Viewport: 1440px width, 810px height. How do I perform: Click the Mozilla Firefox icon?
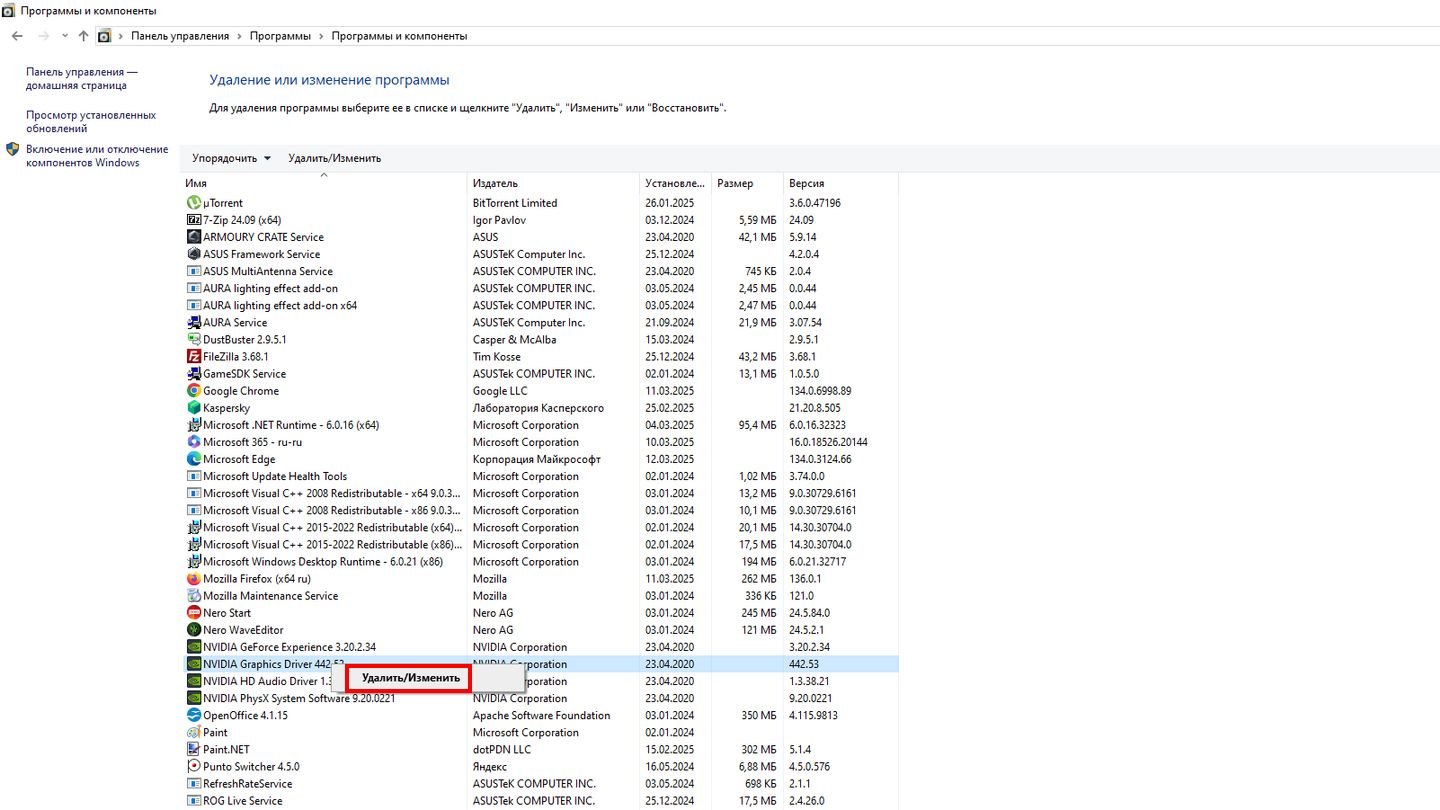tap(194, 579)
